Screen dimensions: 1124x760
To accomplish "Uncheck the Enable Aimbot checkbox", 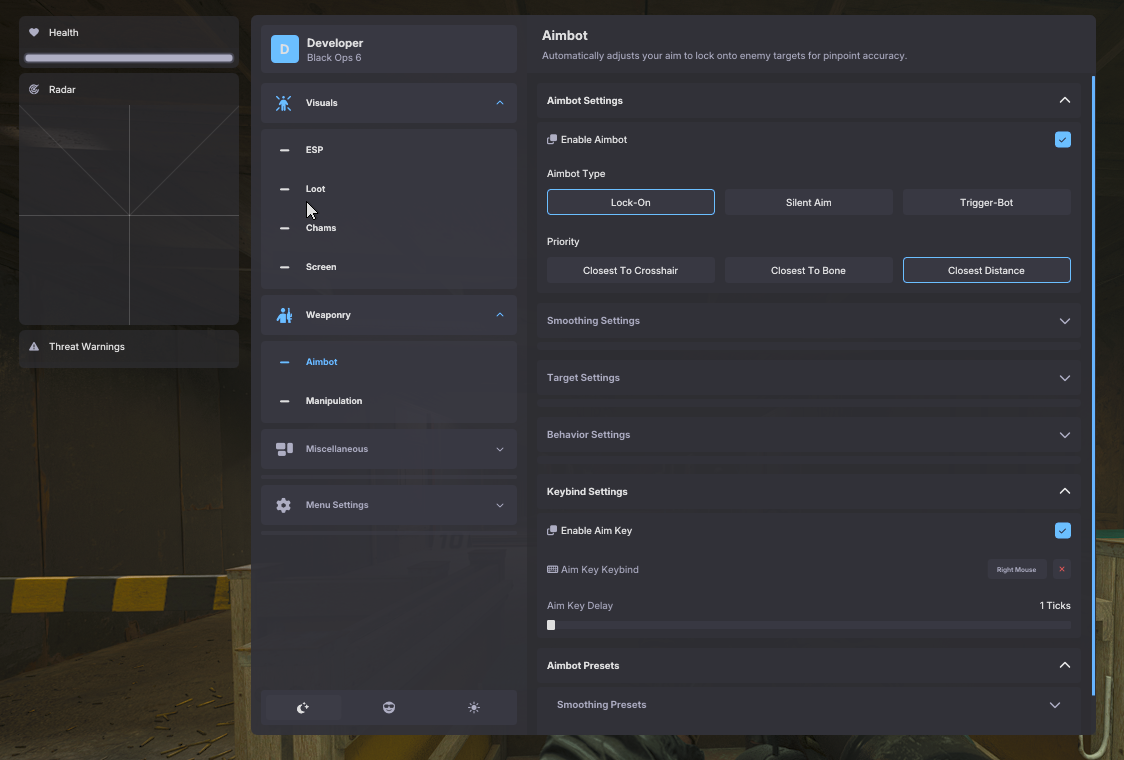I will point(1062,140).
